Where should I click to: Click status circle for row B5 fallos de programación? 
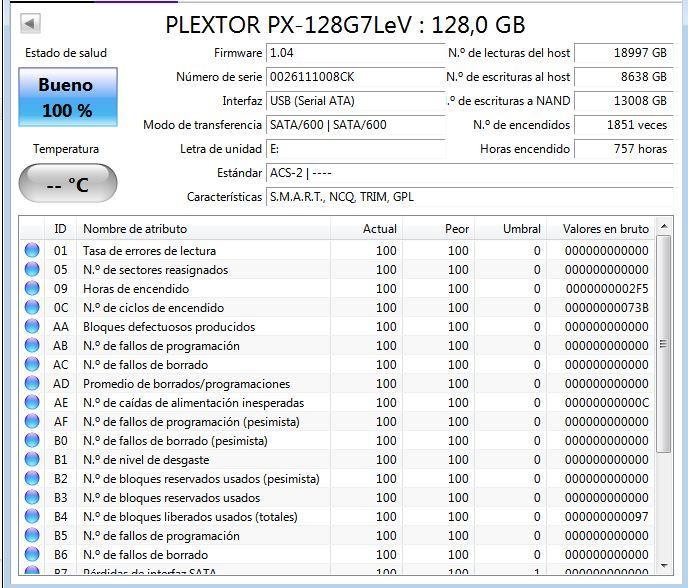32,535
